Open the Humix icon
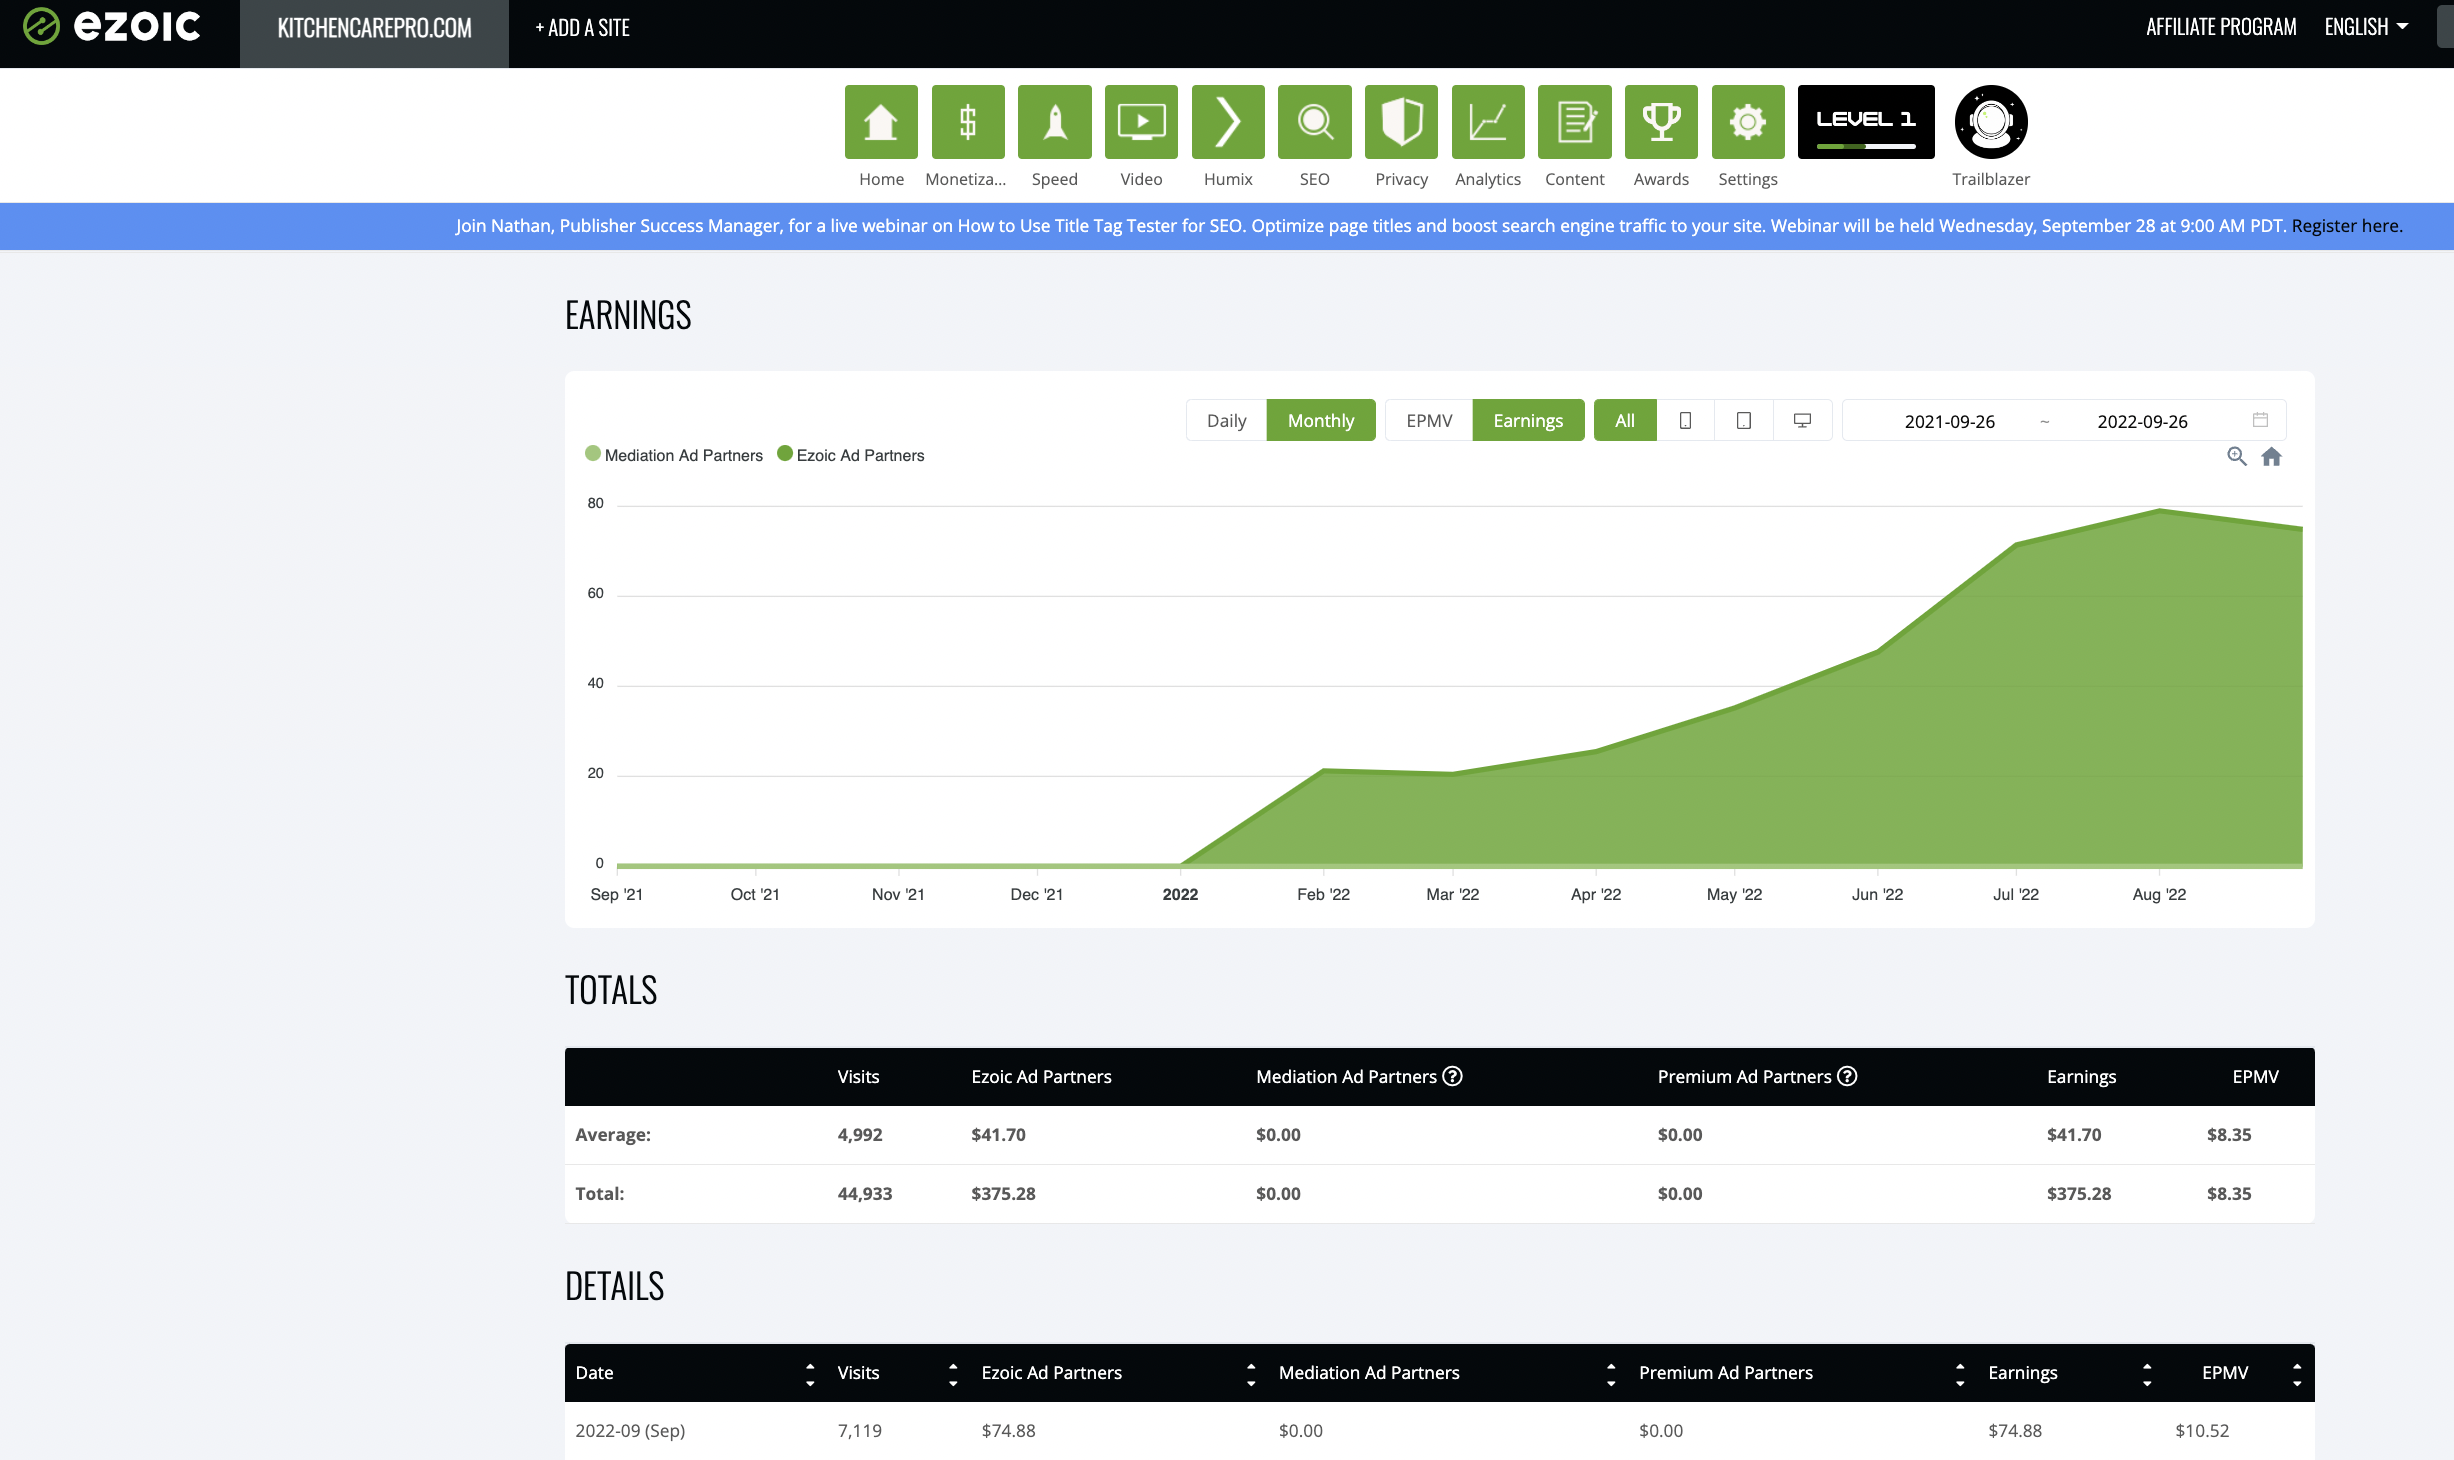 click(1228, 122)
